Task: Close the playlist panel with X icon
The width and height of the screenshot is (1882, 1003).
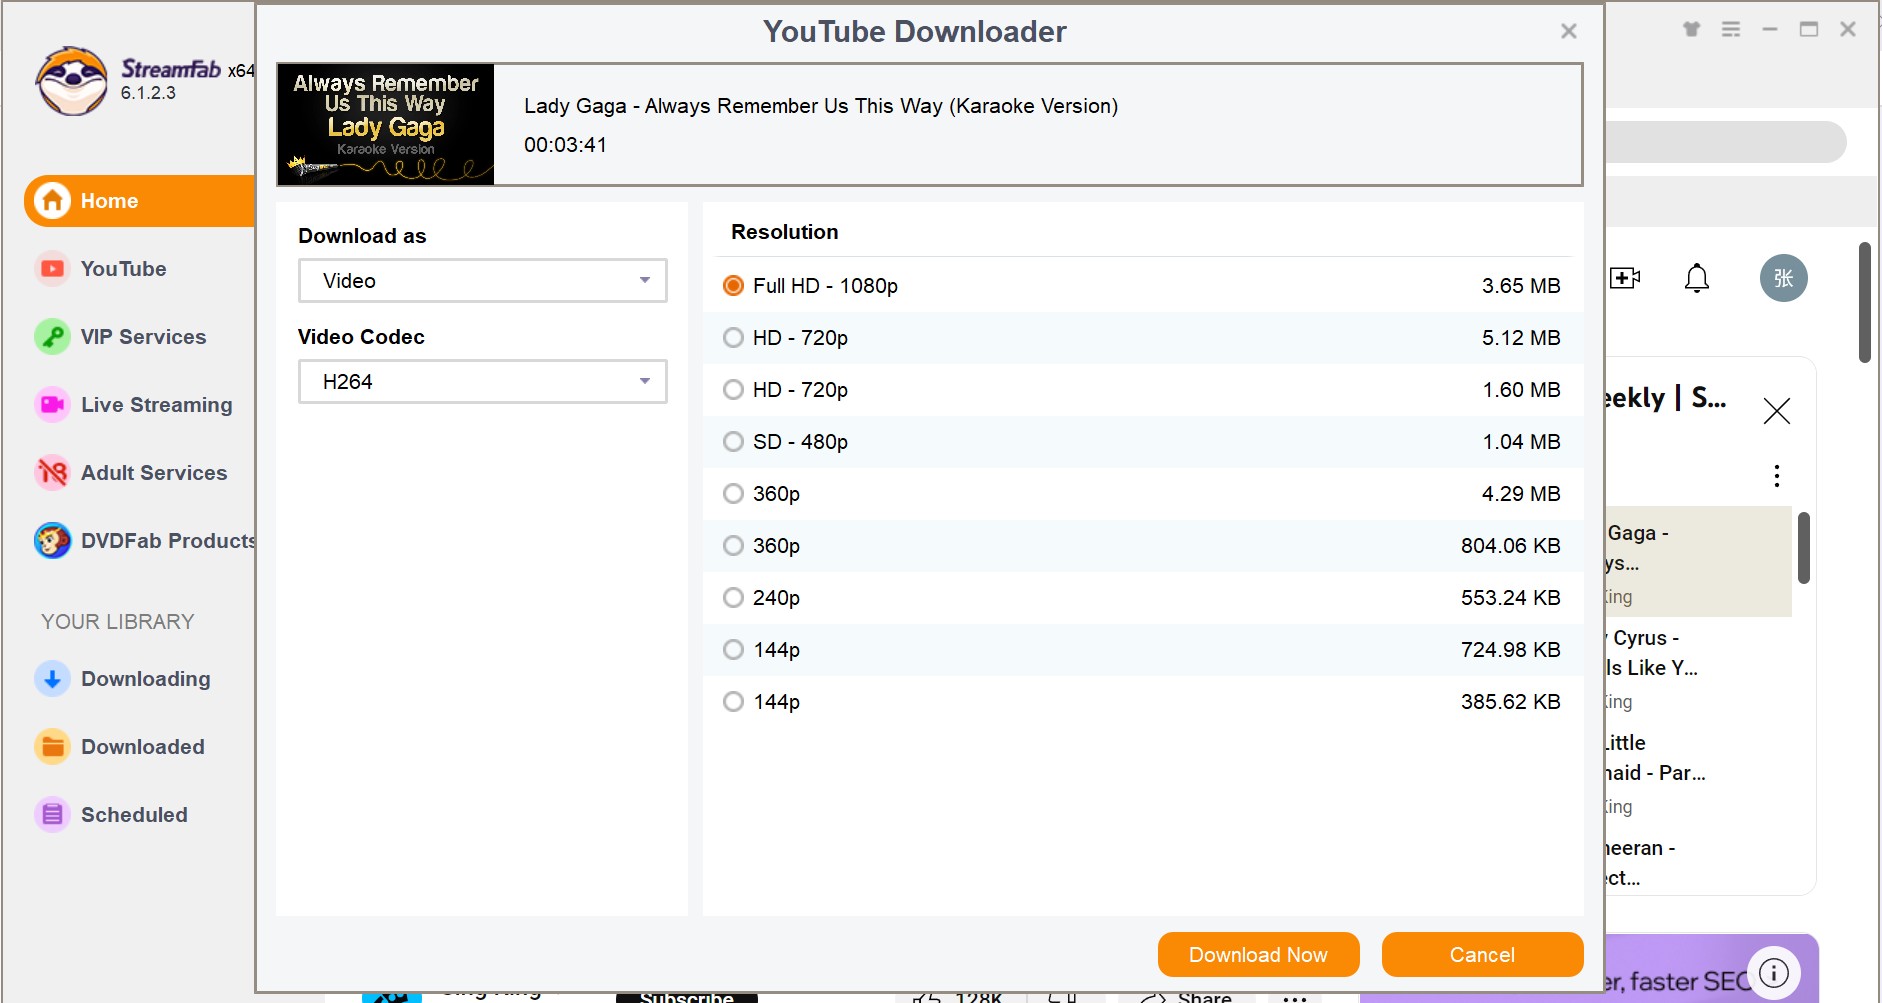Action: point(1777,411)
